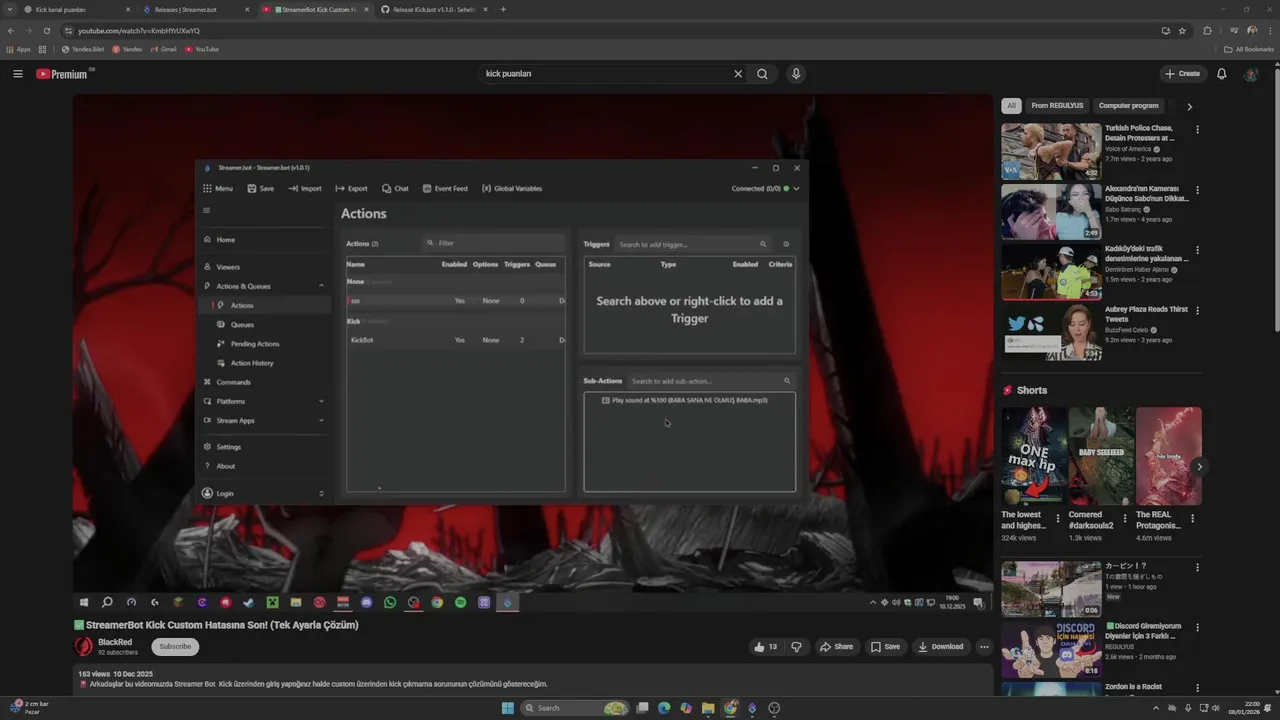Open The REAL Protagonis... short thumbnail

pos(1168,456)
